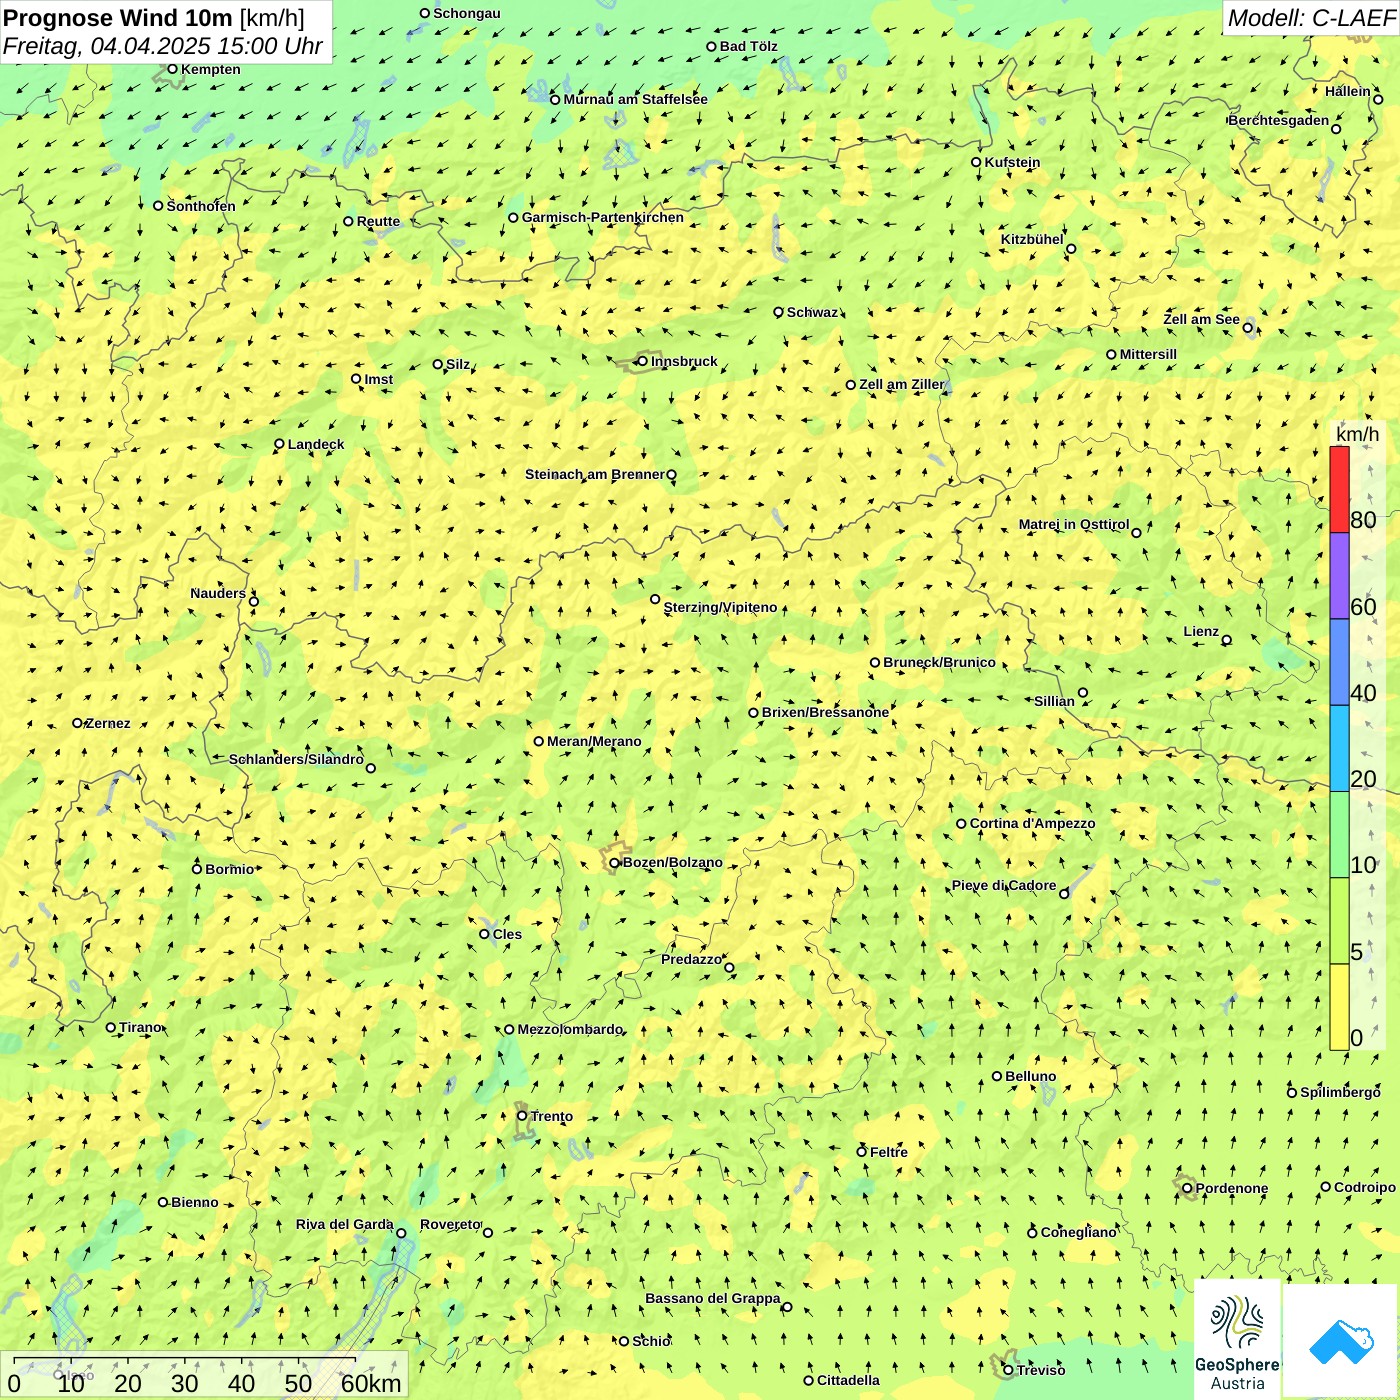Click the 'Rovereto' label
The image size is (1400, 1400).
coord(451,1224)
